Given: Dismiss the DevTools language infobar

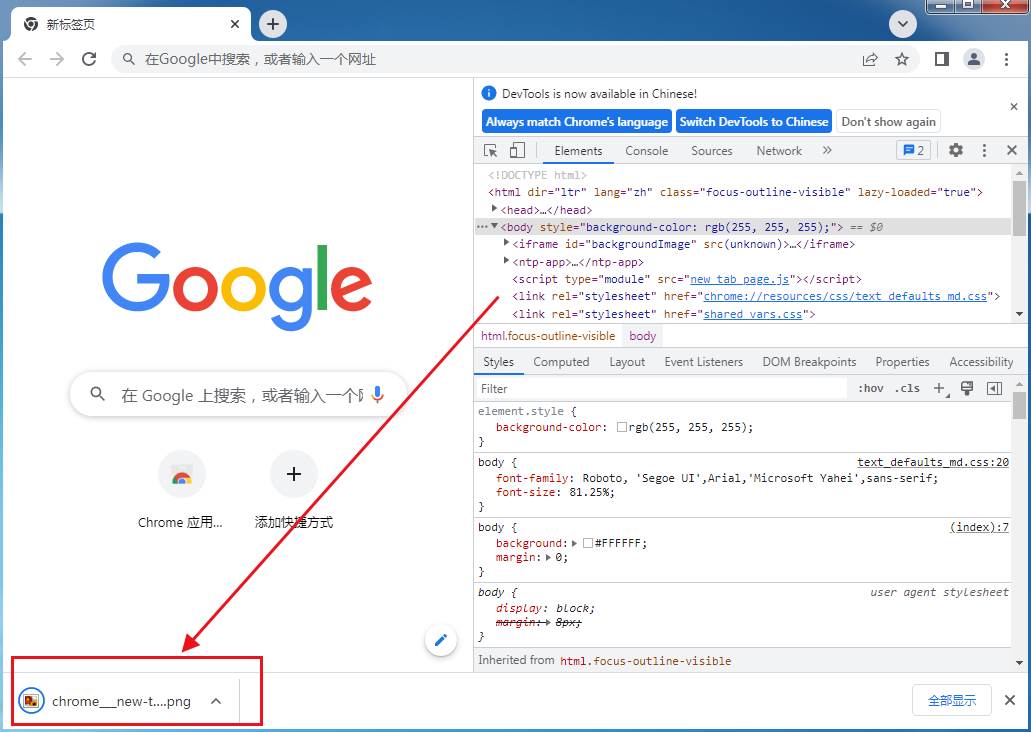Looking at the screenshot, I should (1014, 107).
